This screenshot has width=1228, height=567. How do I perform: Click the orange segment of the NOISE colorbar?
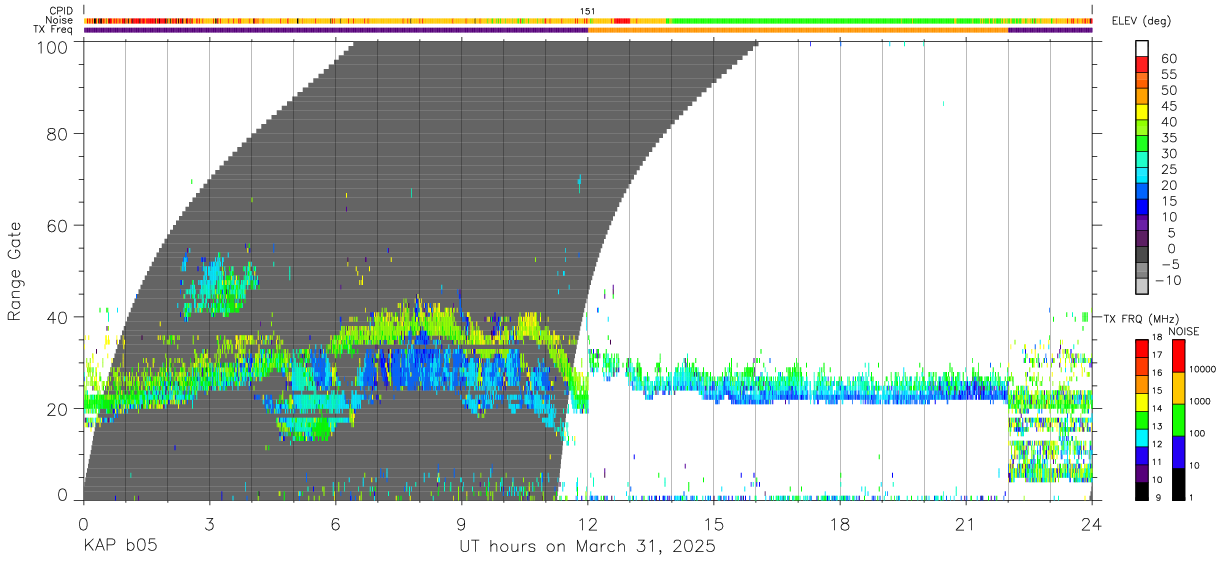click(1178, 388)
